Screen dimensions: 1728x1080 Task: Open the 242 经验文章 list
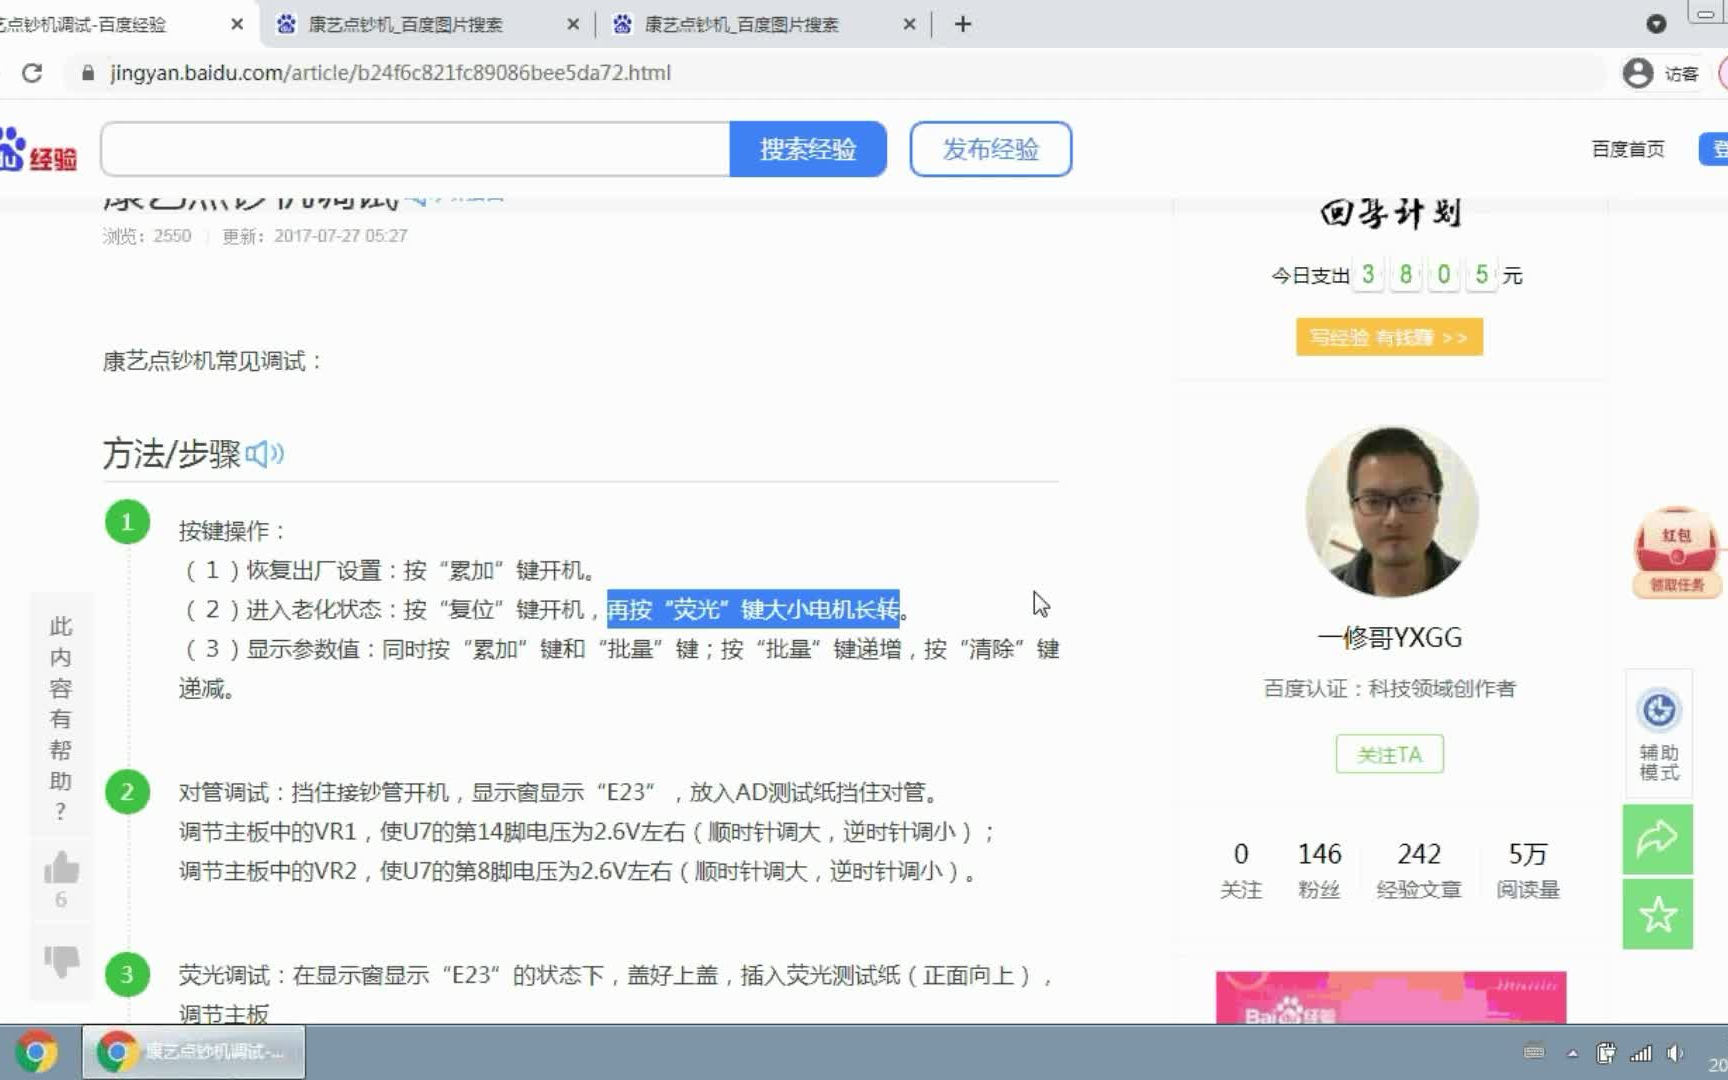(x=1419, y=870)
